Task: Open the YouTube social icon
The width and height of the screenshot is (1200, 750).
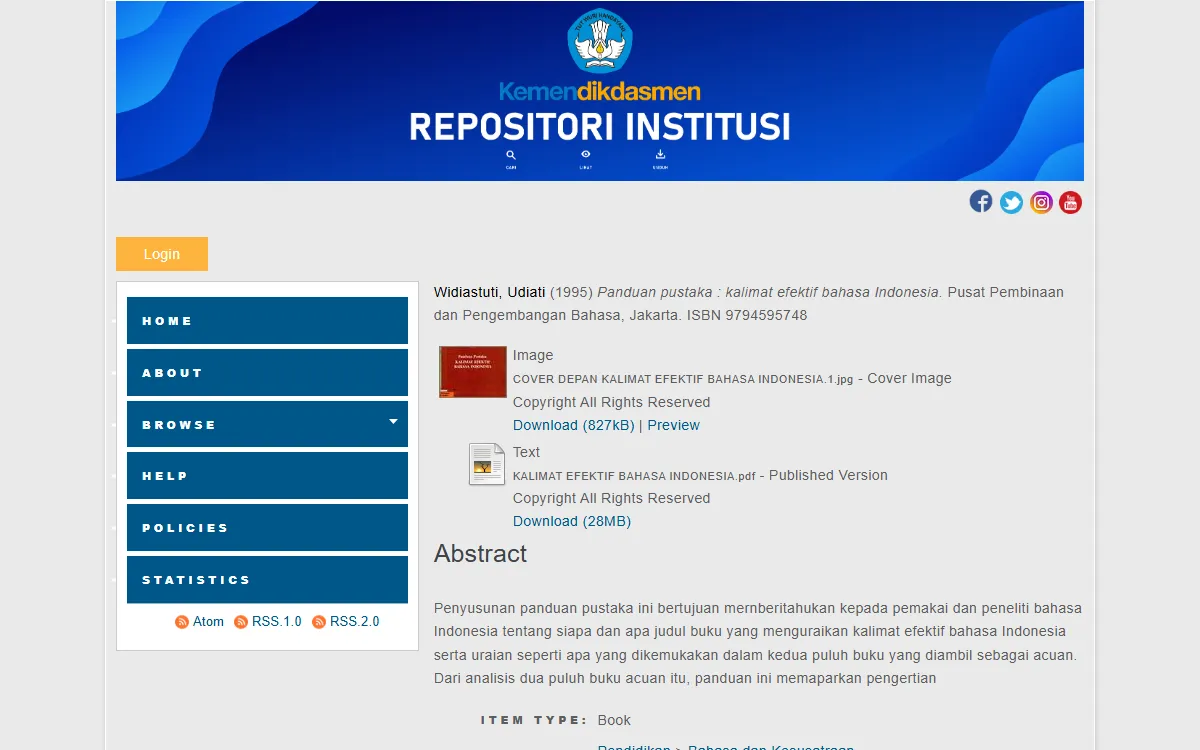Action: pyautogui.click(x=1071, y=203)
